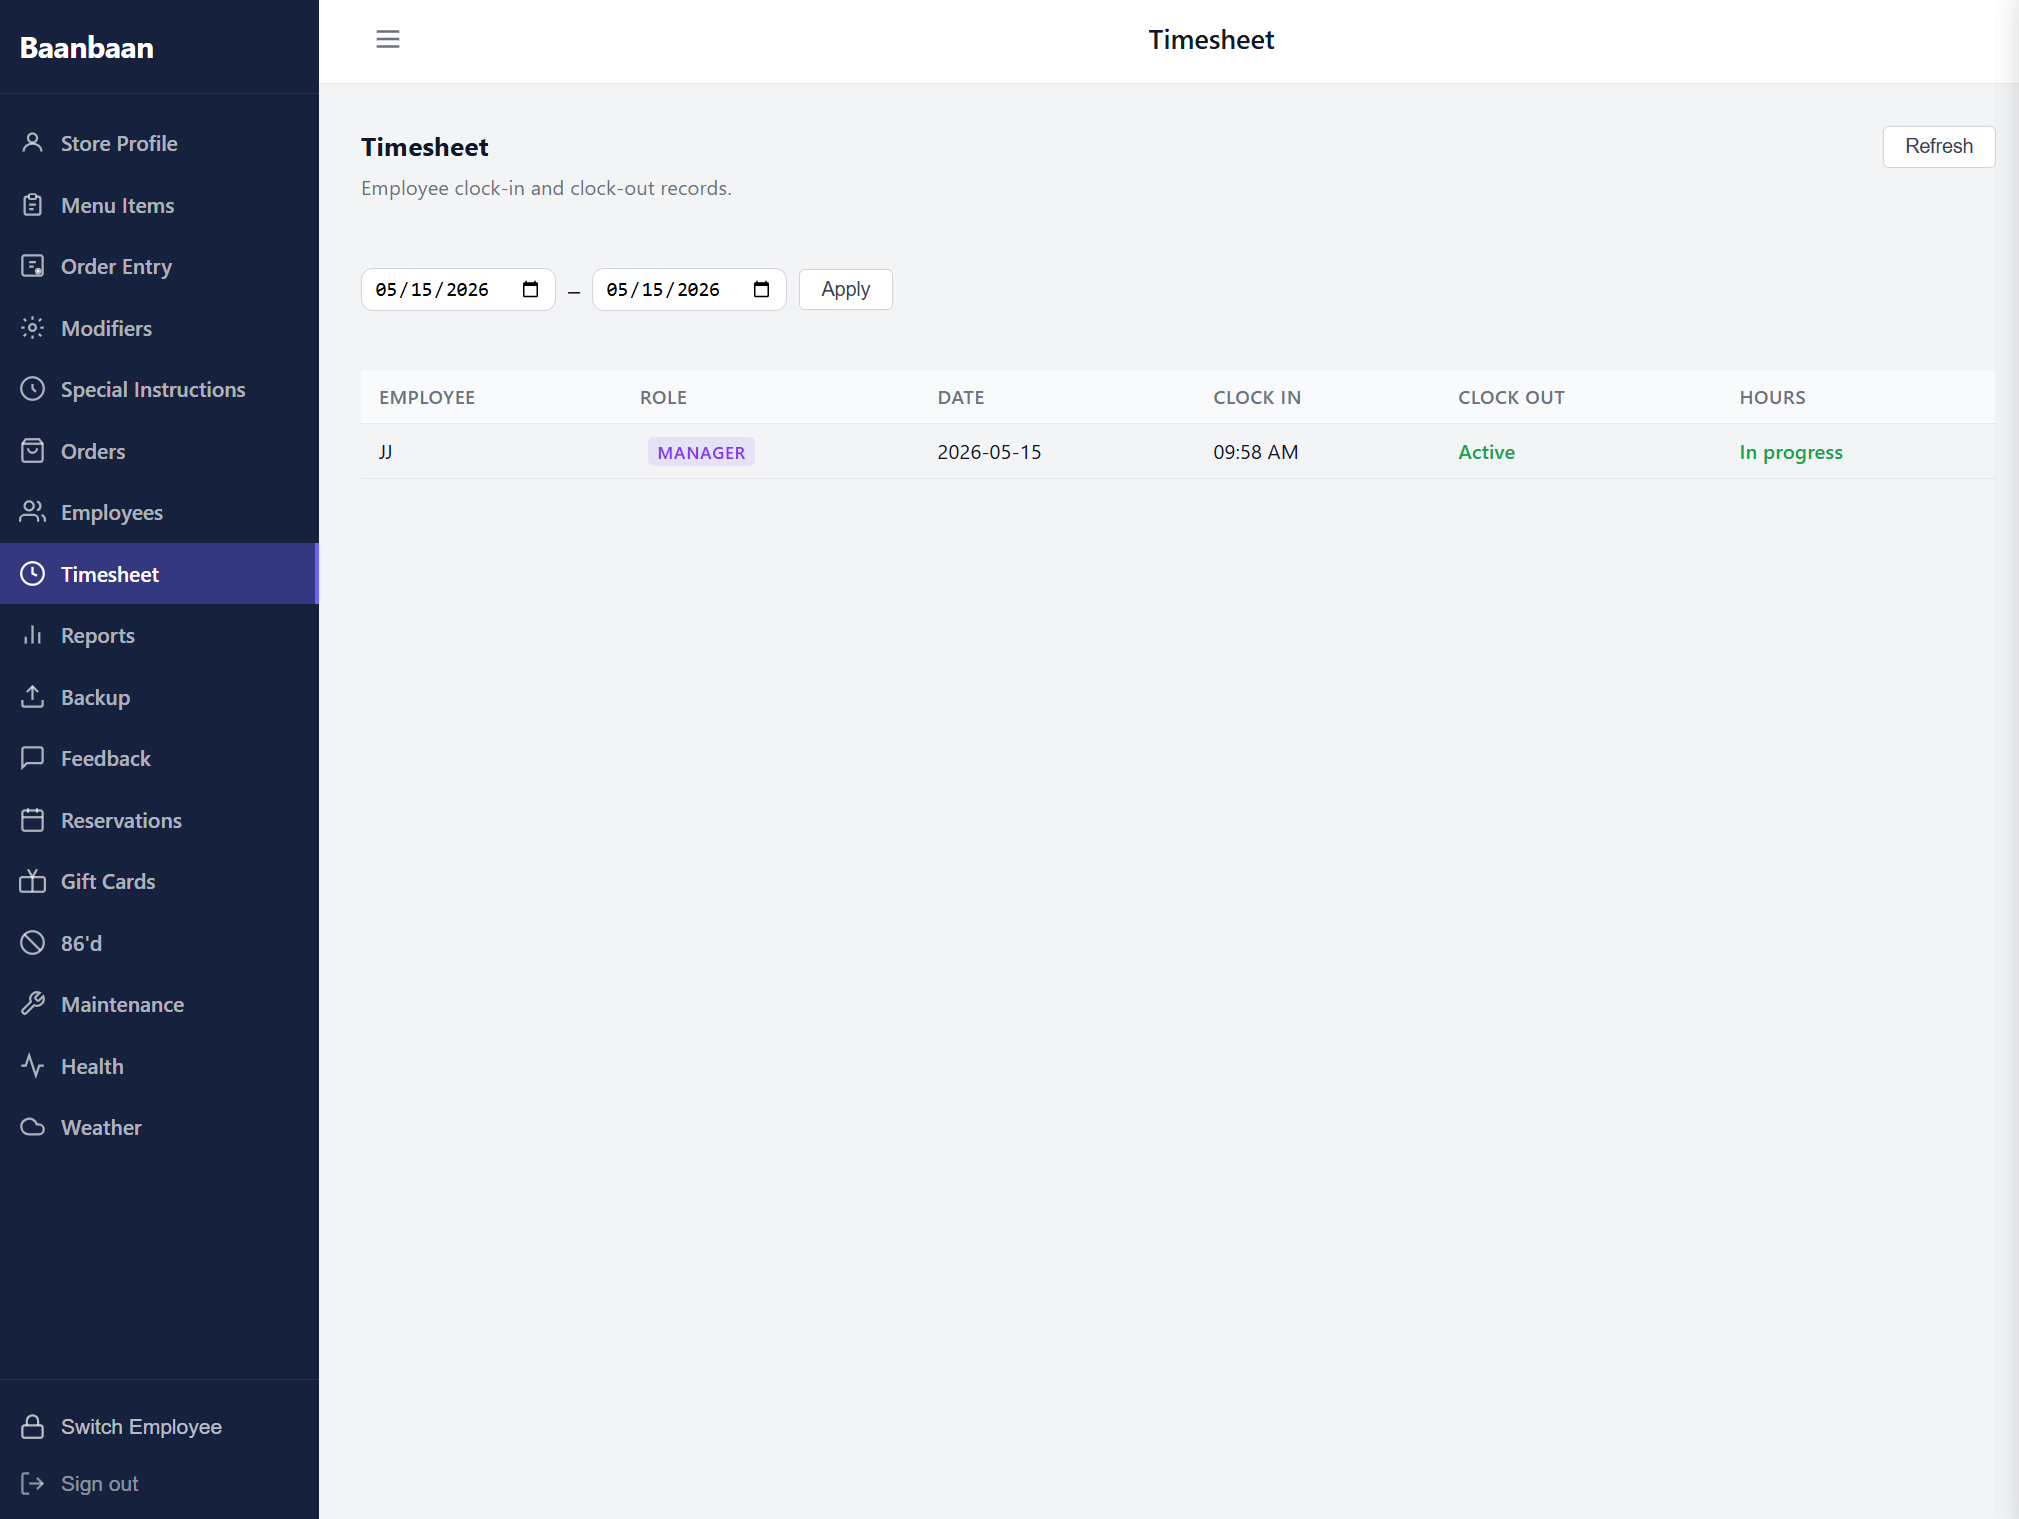Open the Store Profile page
The height and width of the screenshot is (1519, 2019).
160,143
